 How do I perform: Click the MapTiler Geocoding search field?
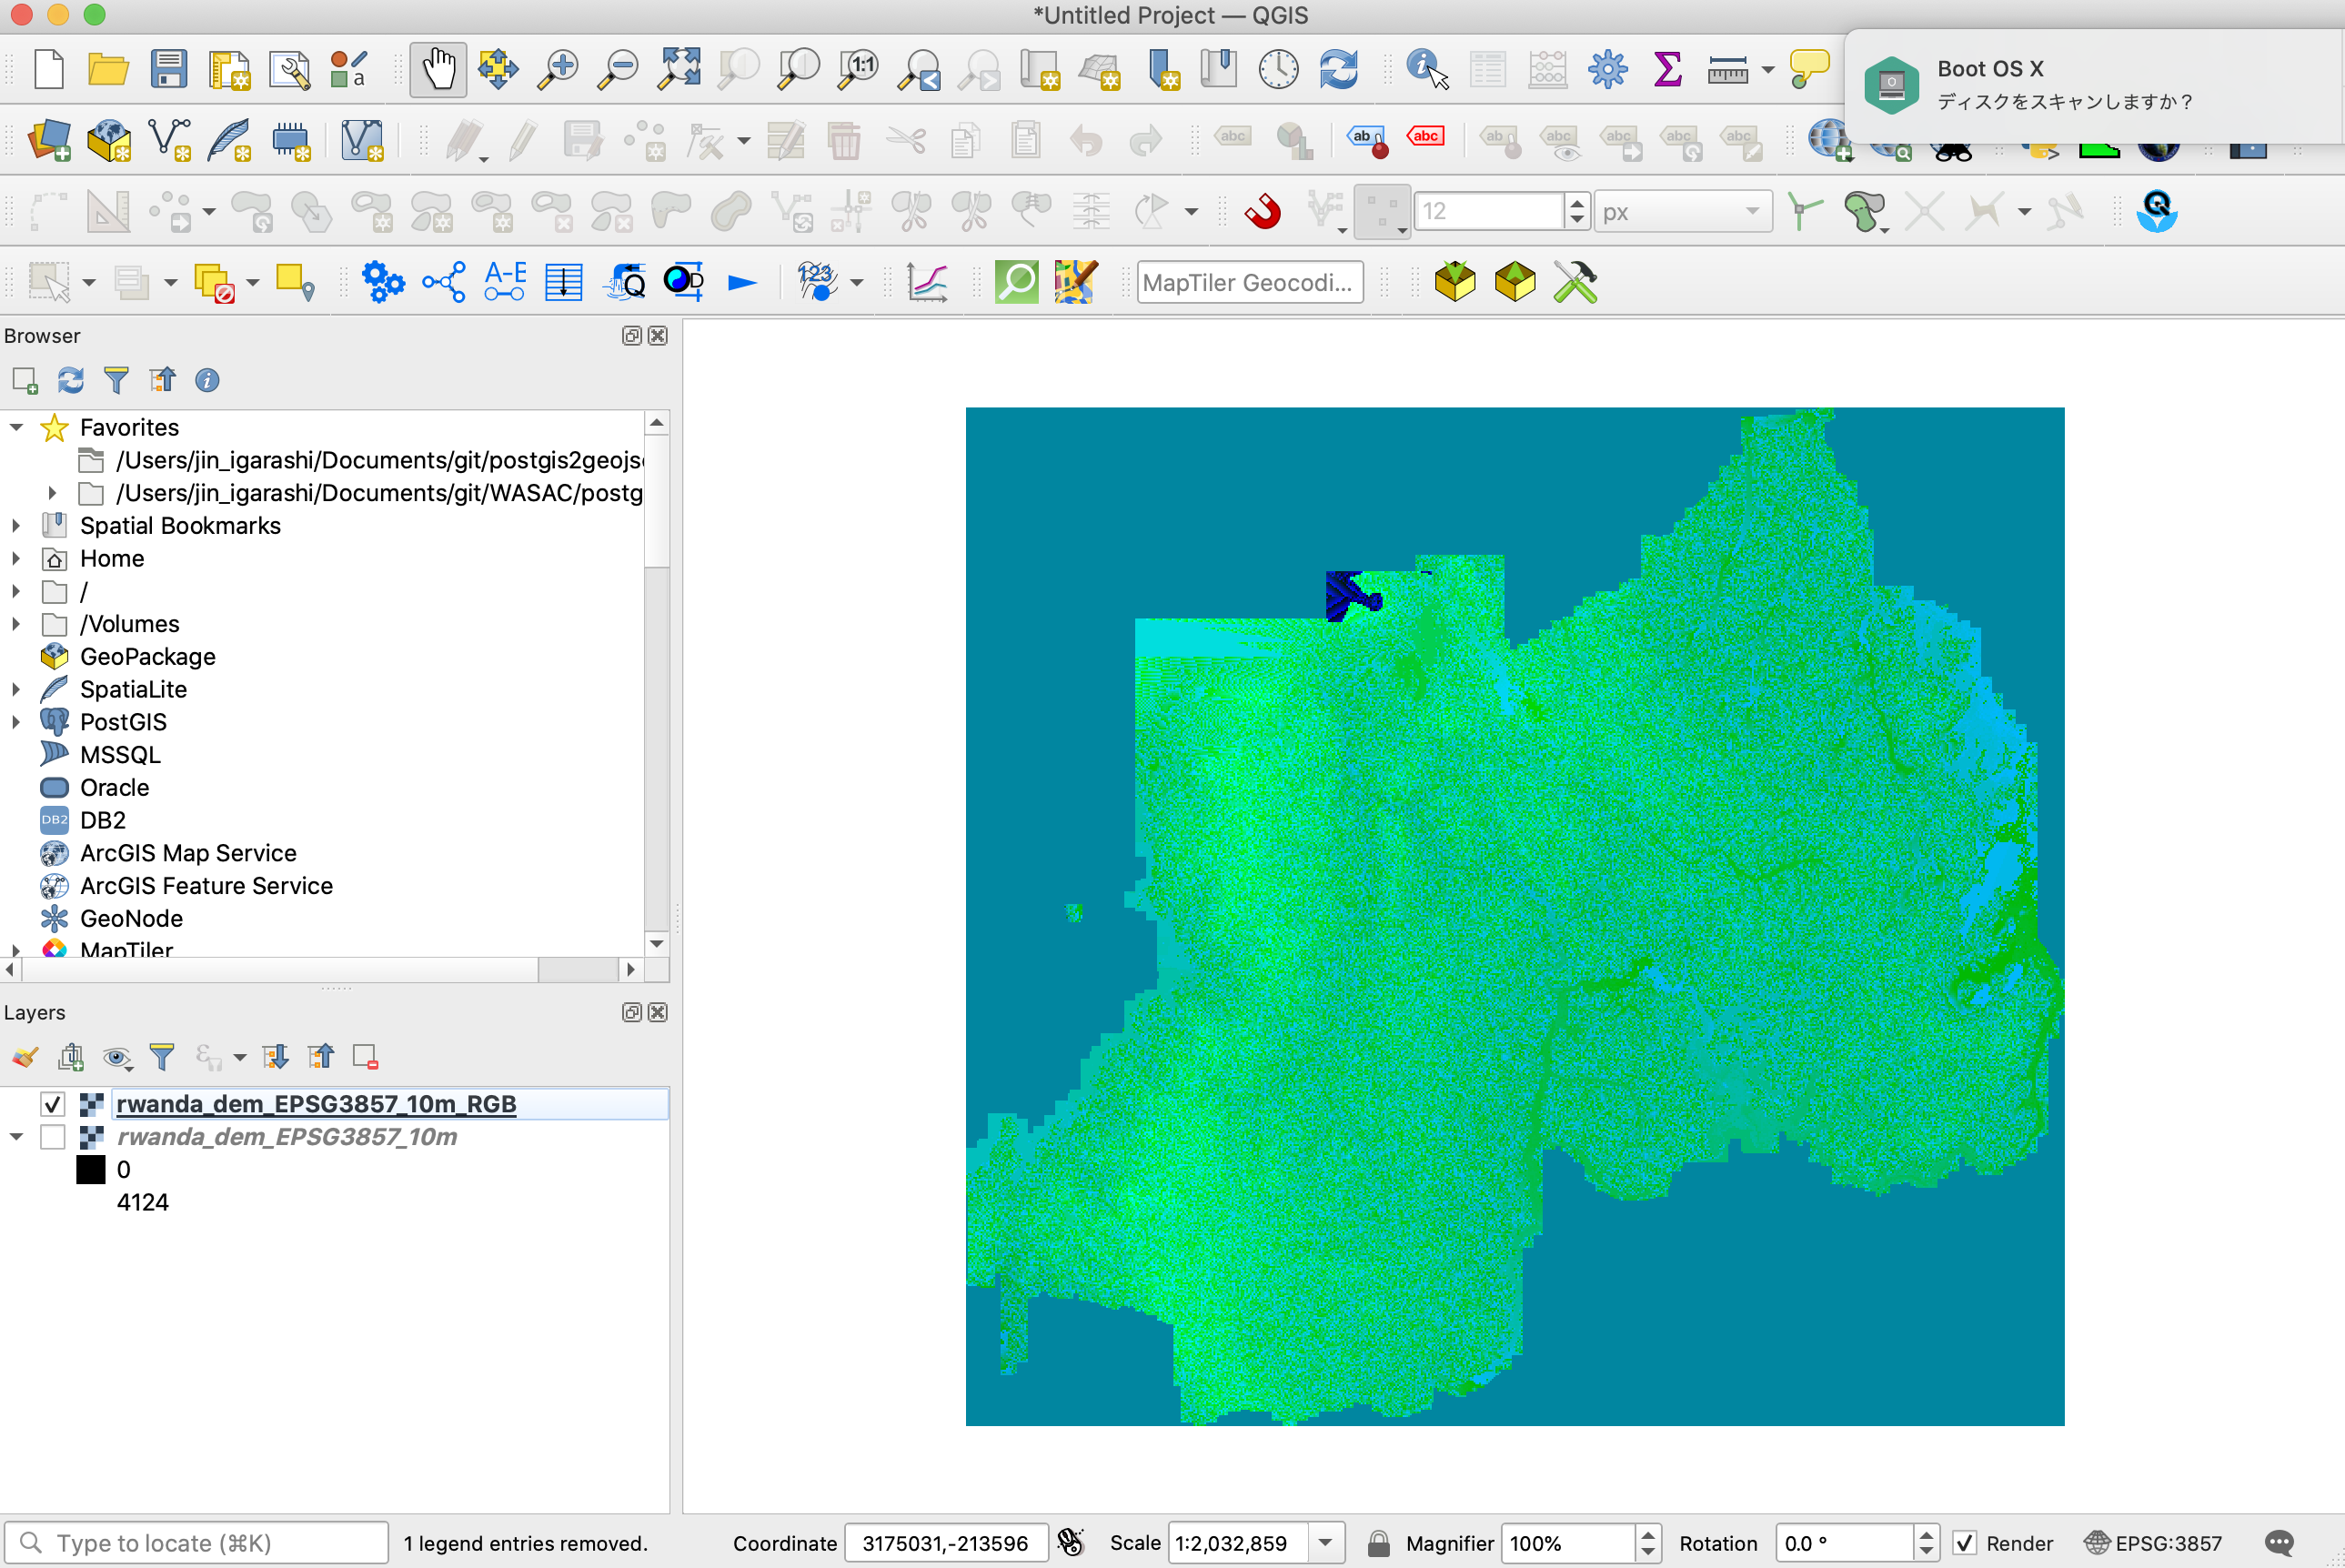(1249, 282)
